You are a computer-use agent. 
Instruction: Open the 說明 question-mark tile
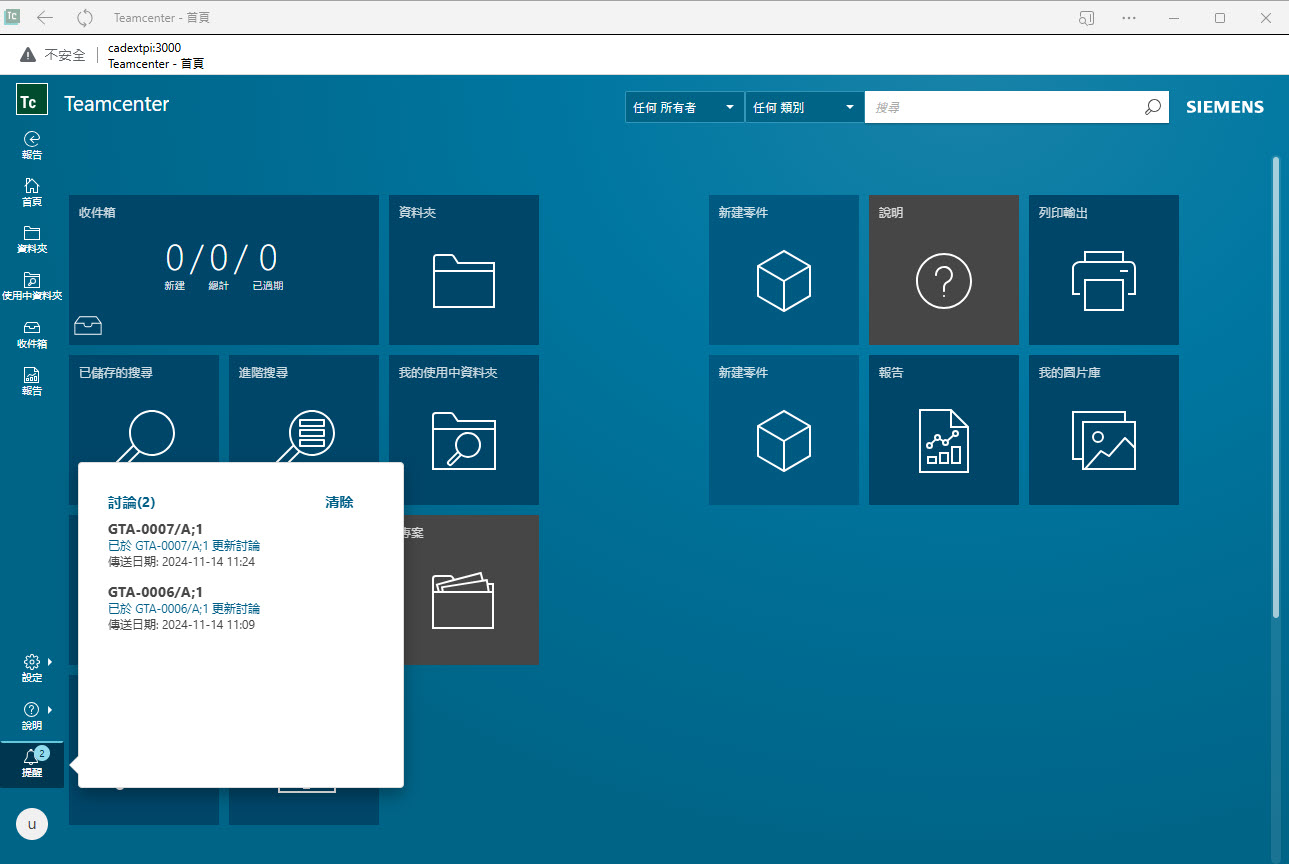[x=944, y=270]
